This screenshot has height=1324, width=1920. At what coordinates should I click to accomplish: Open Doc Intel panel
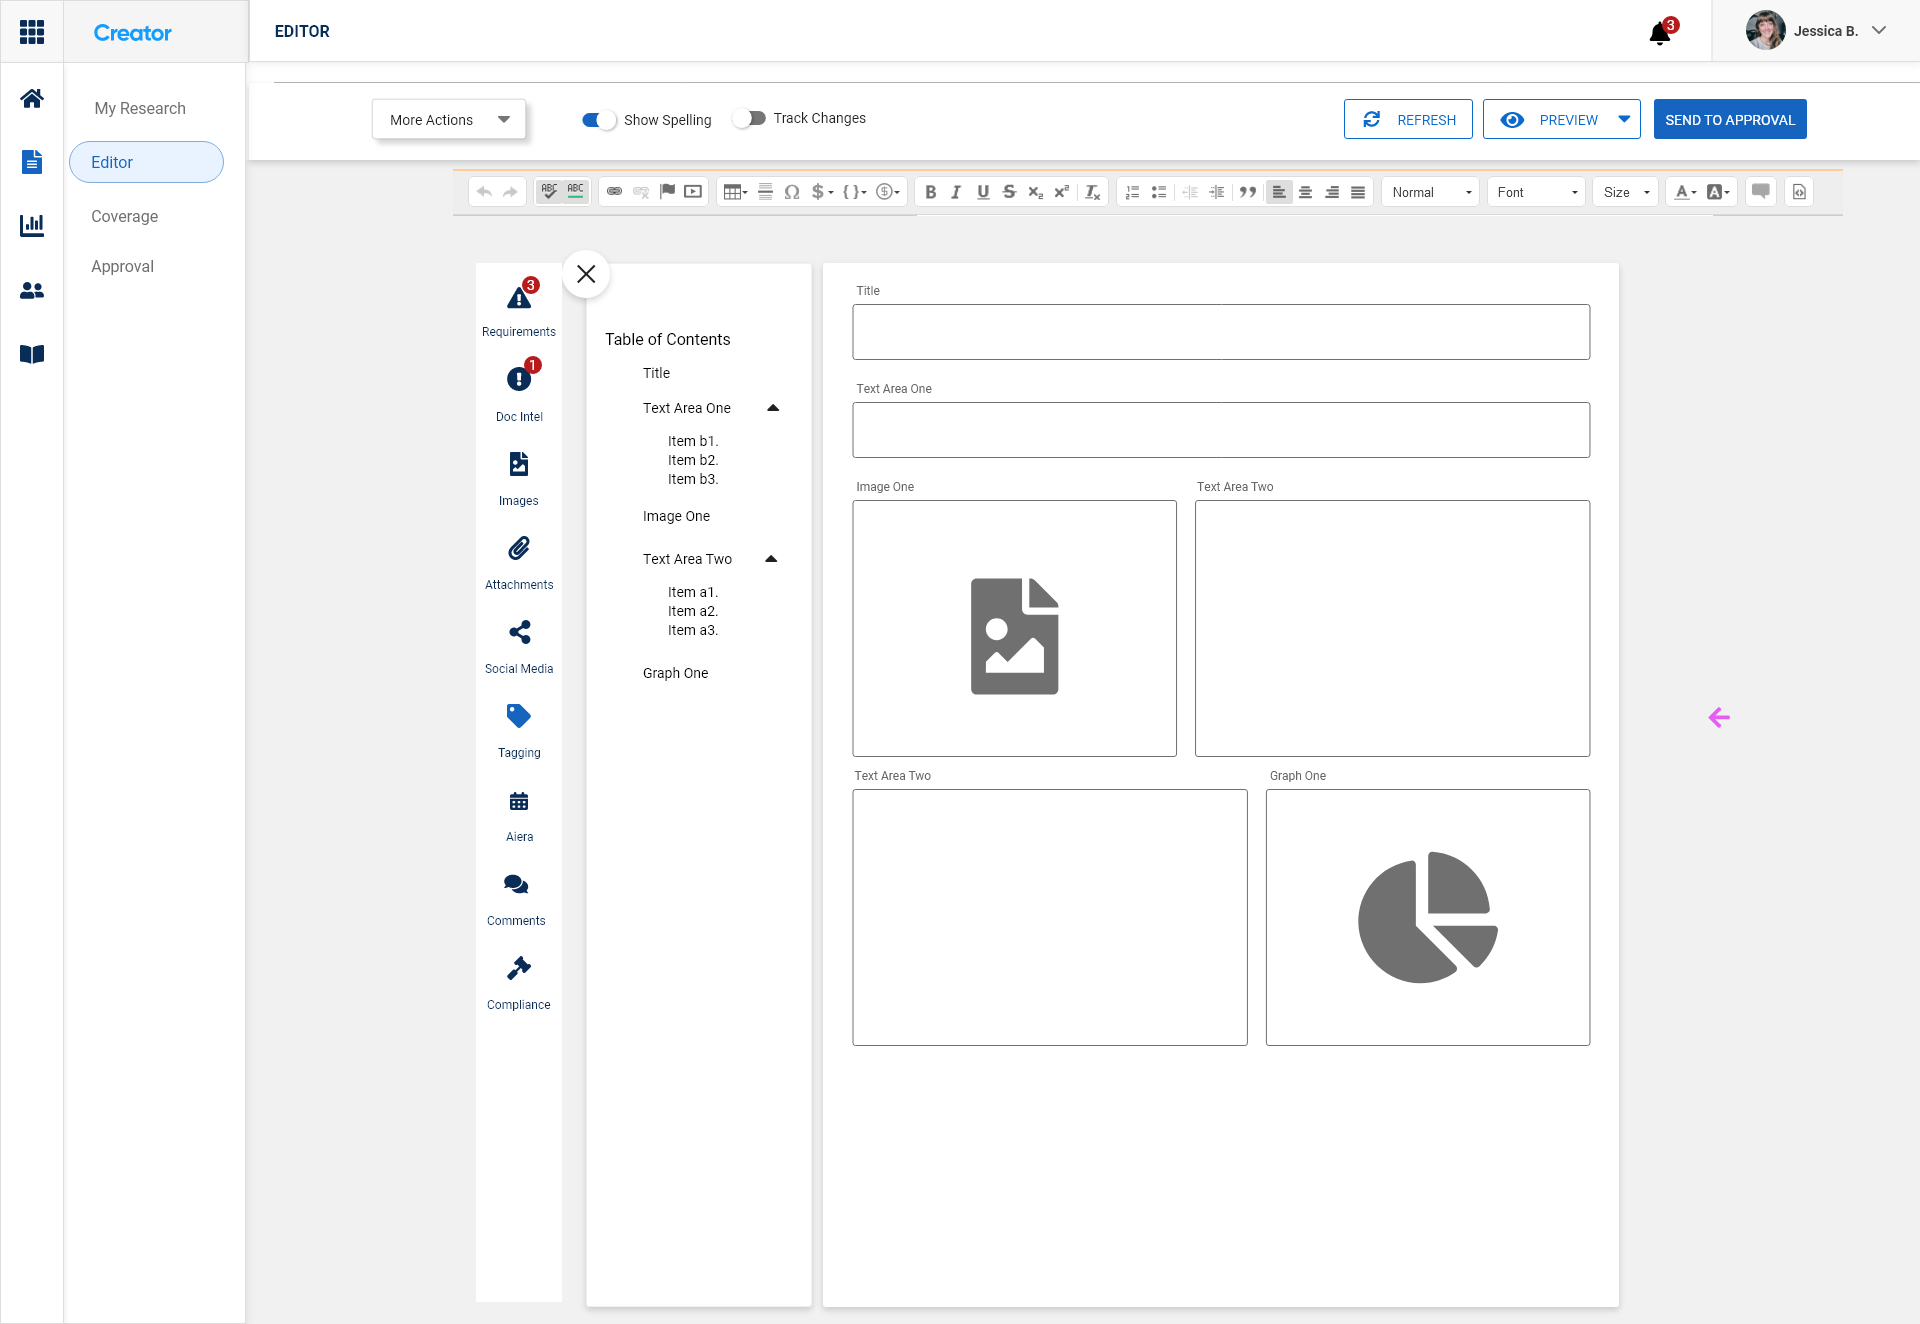pyautogui.click(x=519, y=380)
